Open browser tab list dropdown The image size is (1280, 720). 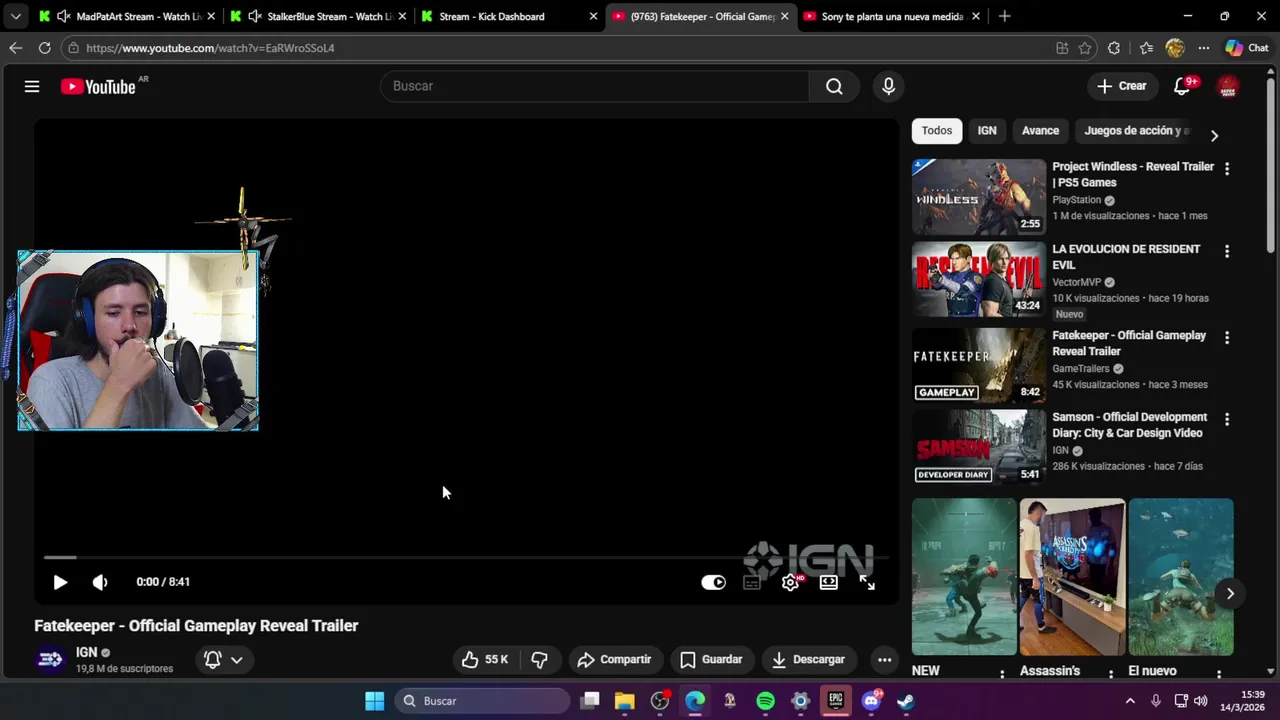tap(15, 16)
